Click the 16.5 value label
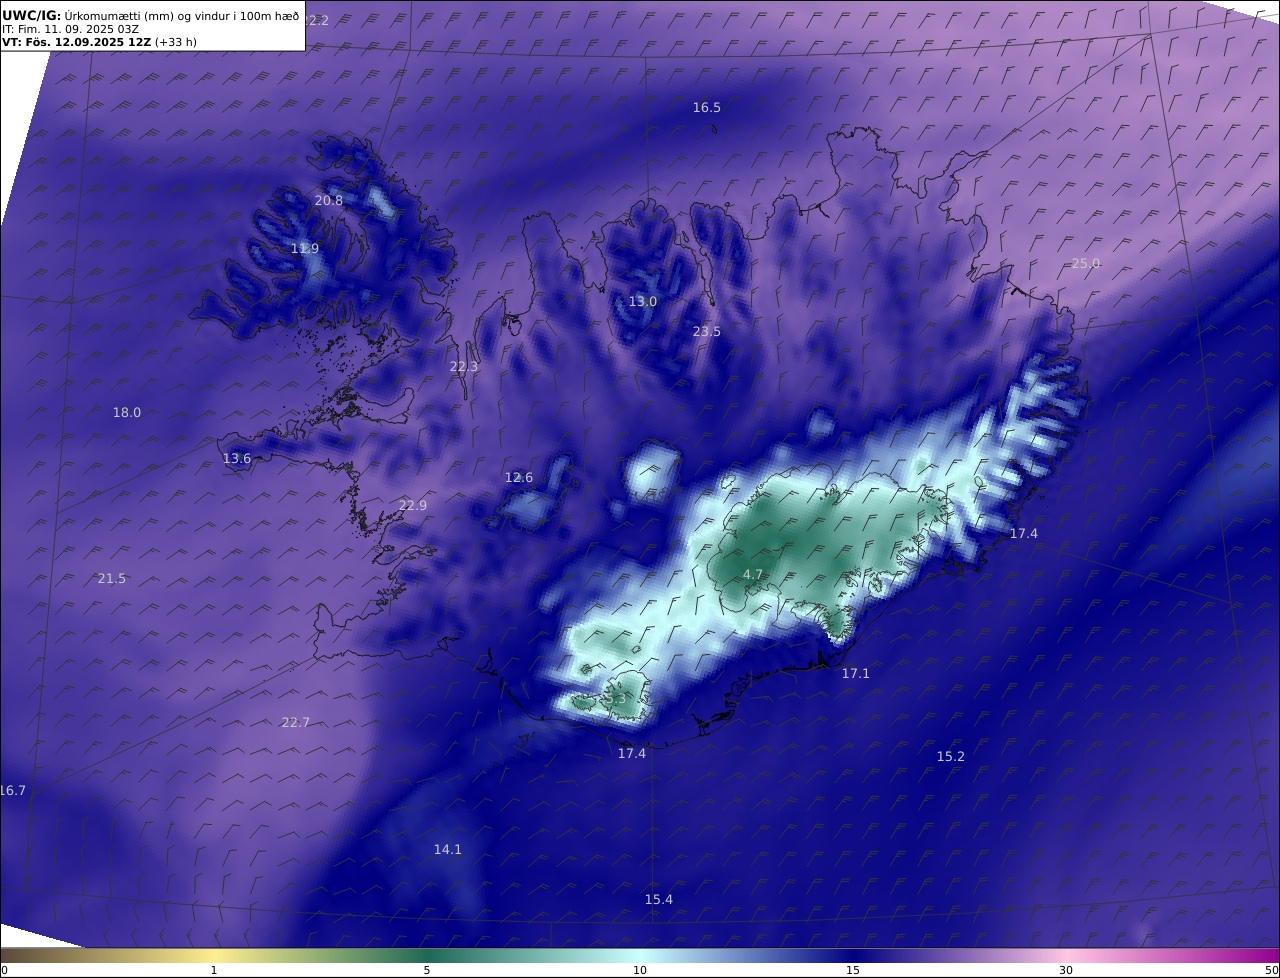 707,107
